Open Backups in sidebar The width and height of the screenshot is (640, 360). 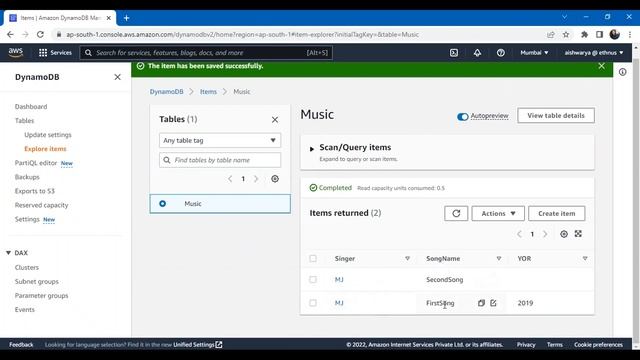(x=27, y=177)
